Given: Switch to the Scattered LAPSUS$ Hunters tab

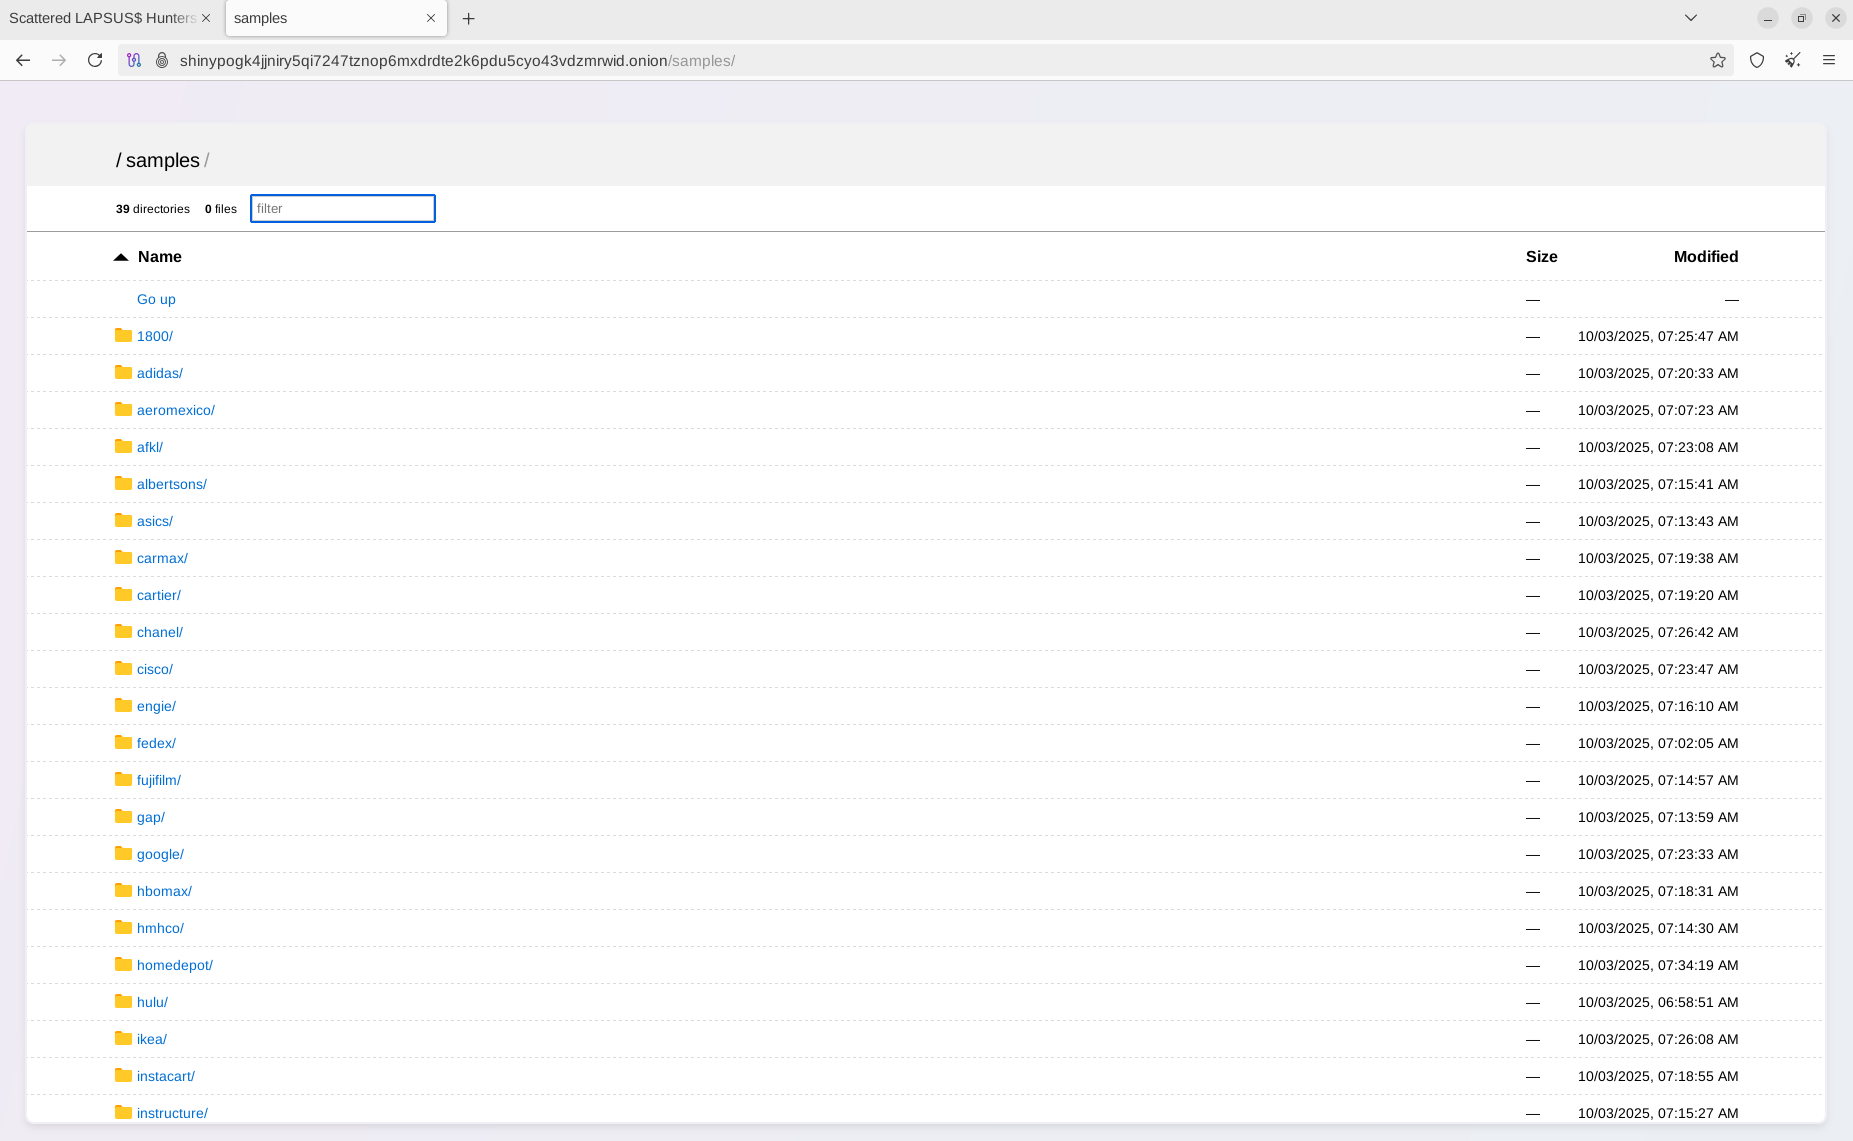Looking at the screenshot, I should [100, 18].
